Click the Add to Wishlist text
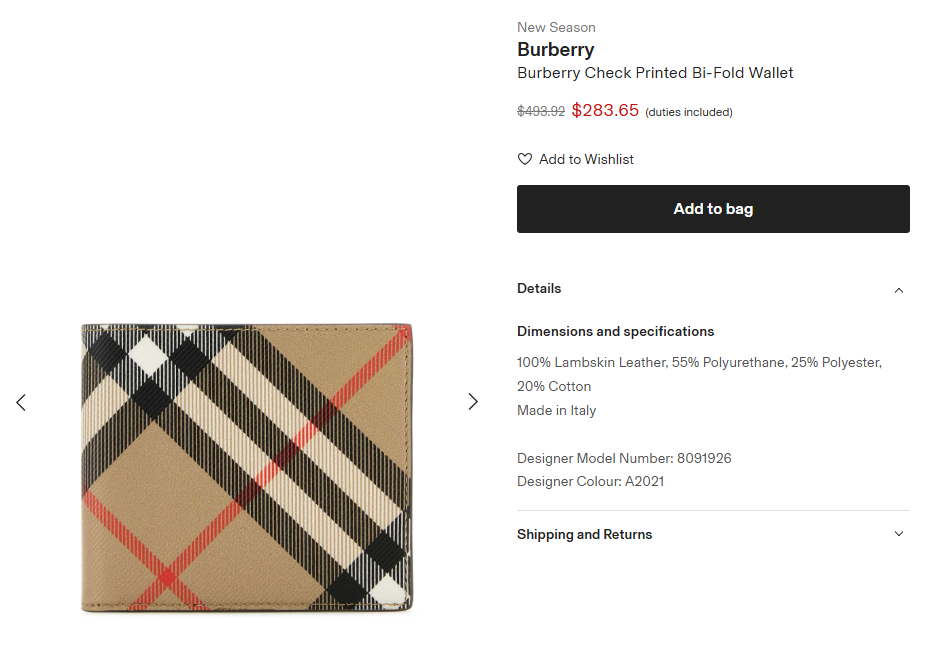 [586, 159]
